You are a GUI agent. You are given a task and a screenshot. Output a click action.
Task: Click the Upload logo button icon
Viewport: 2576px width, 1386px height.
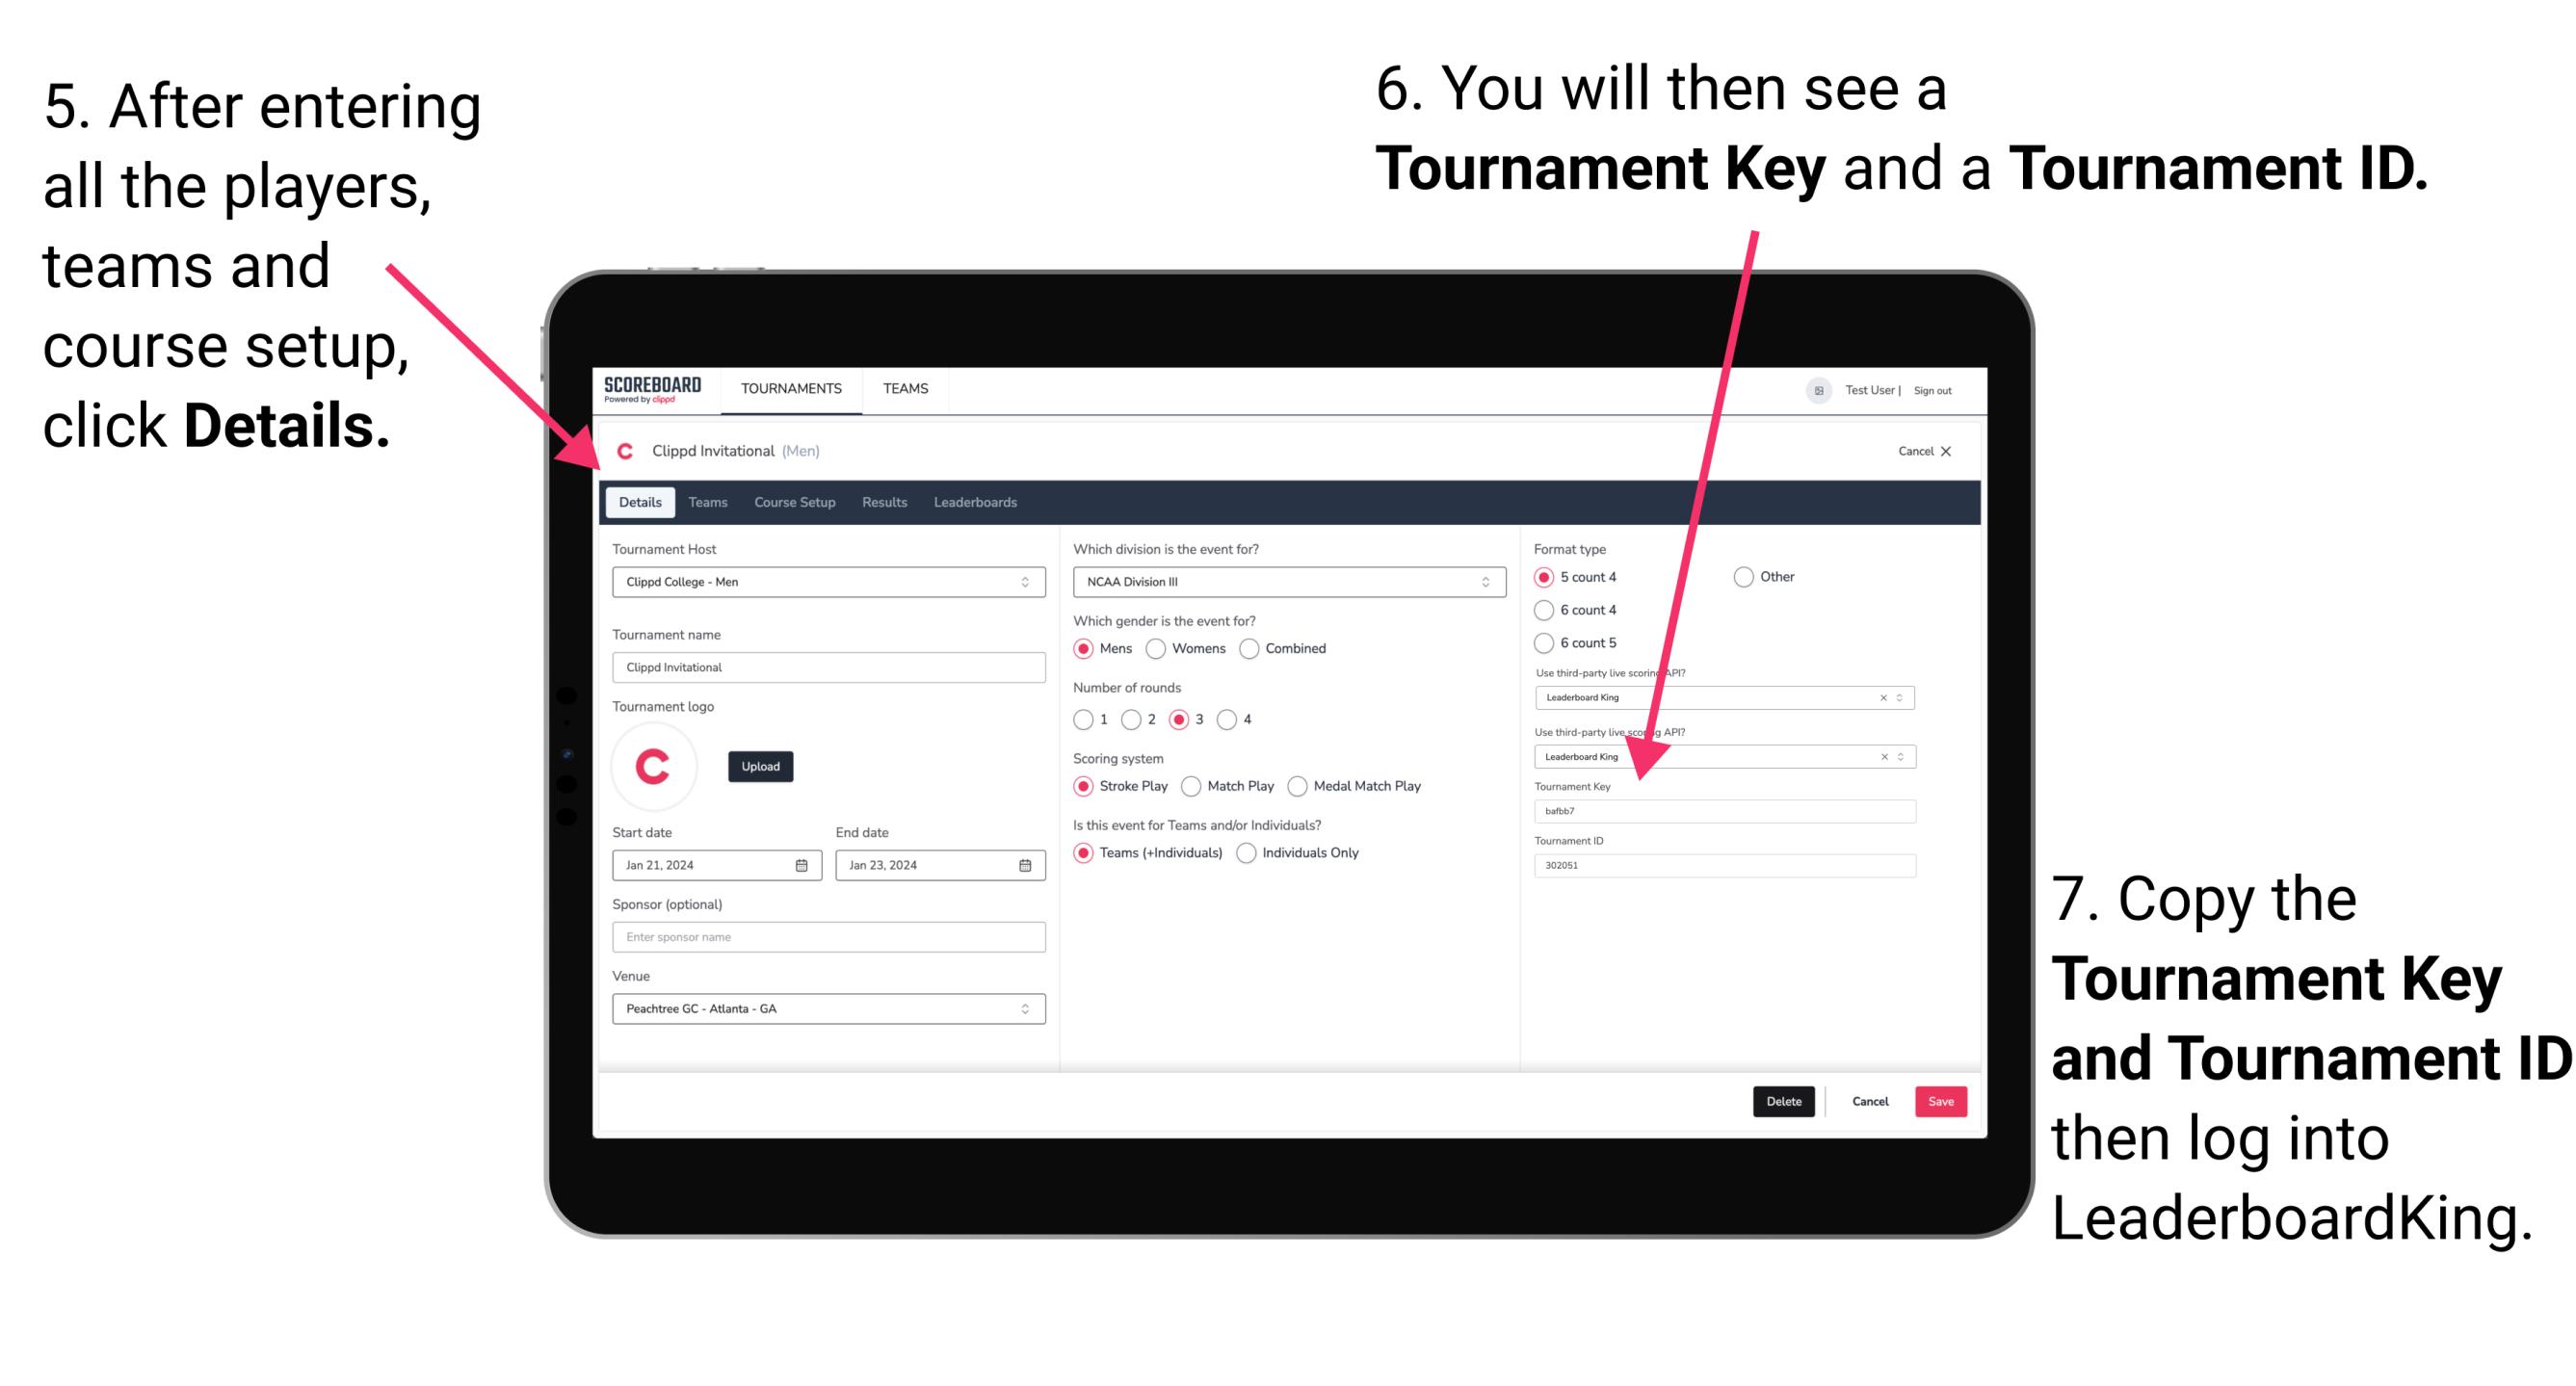tap(761, 765)
